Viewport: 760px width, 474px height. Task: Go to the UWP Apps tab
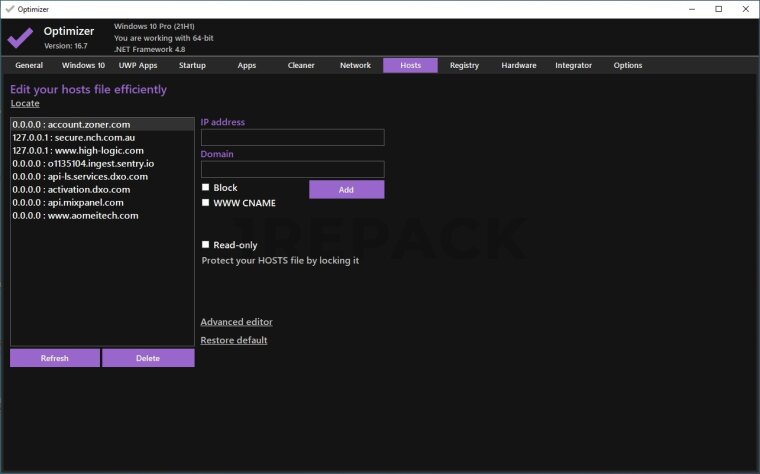tap(138, 66)
